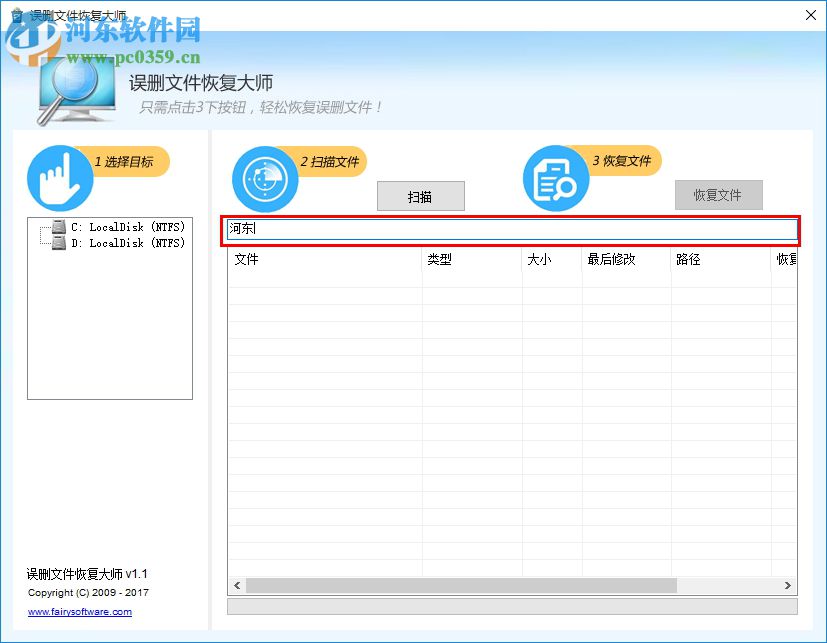Select C: LocalDisk (NTFS) in the drive list
The height and width of the screenshot is (643, 827).
pos(120,227)
